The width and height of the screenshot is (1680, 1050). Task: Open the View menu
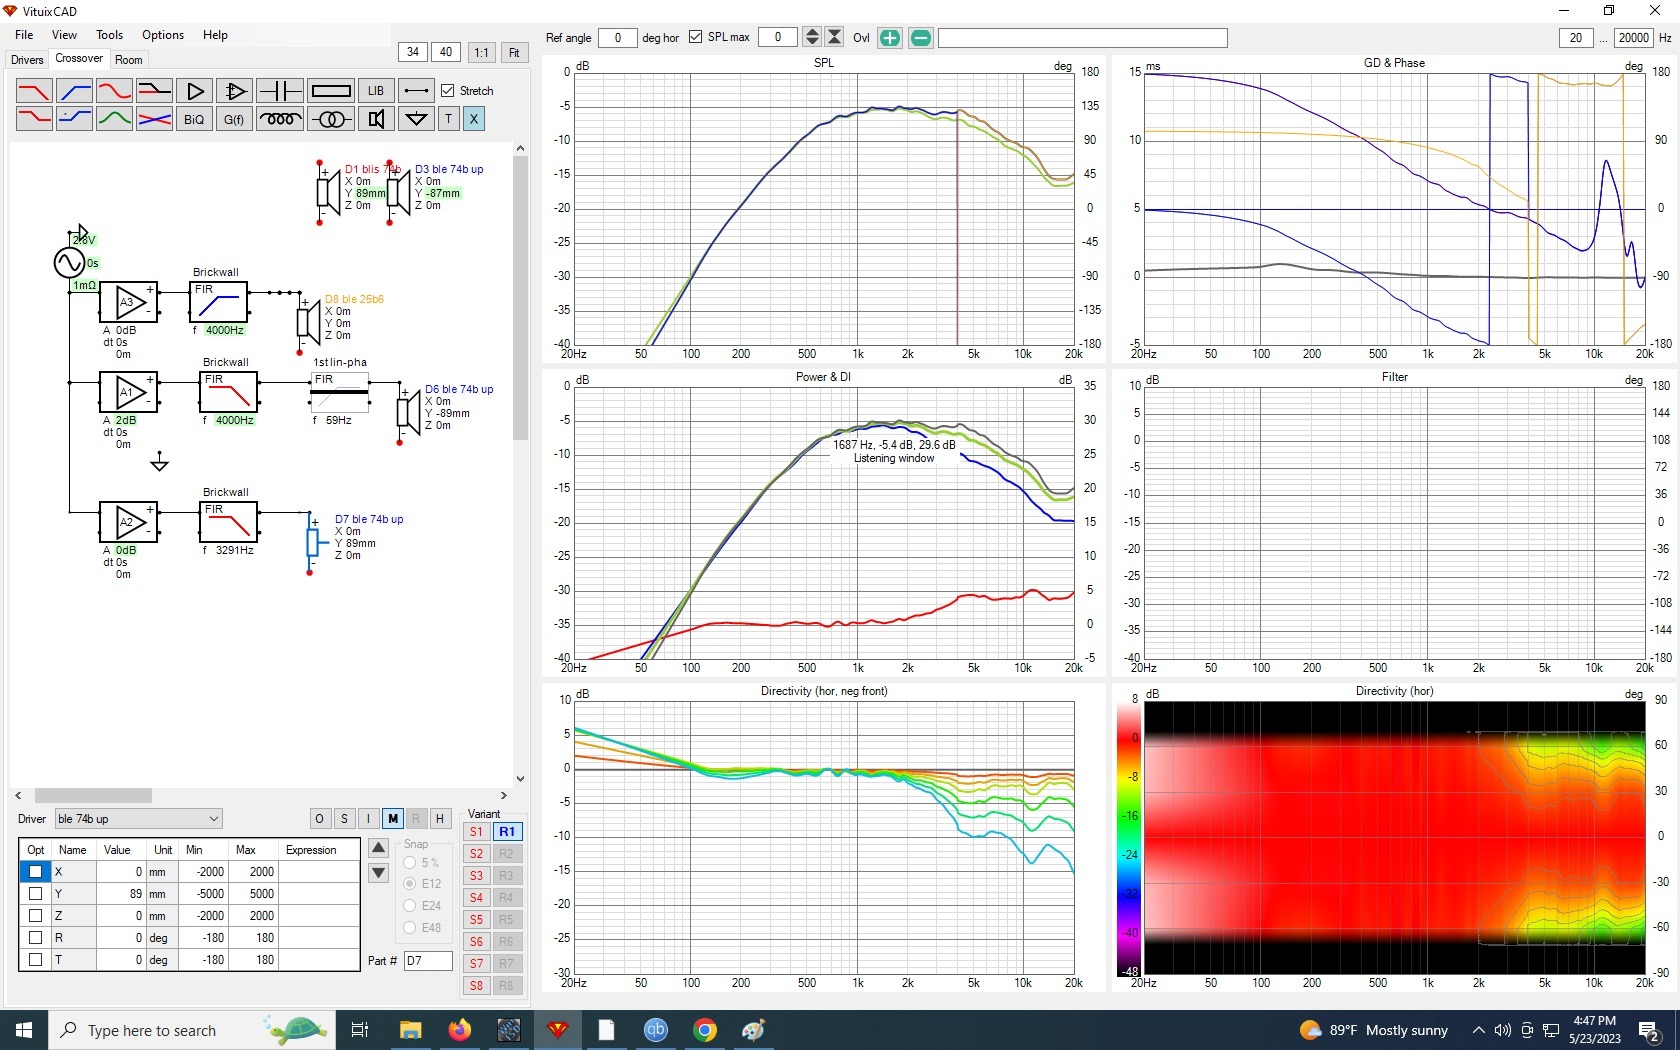(x=64, y=35)
